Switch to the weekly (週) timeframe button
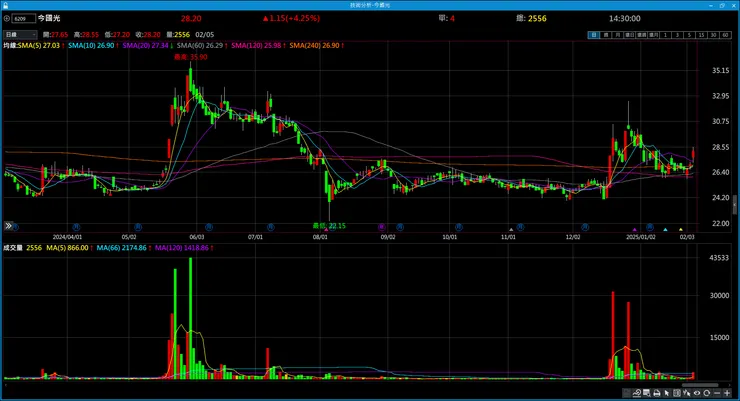The image size is (740, 401). (x=605, y=35)
